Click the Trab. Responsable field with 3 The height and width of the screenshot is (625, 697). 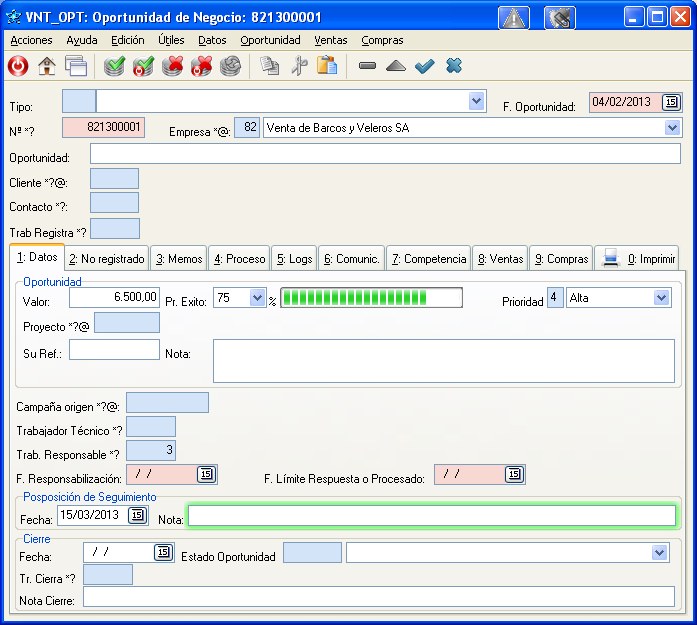[x=151, y=451]
